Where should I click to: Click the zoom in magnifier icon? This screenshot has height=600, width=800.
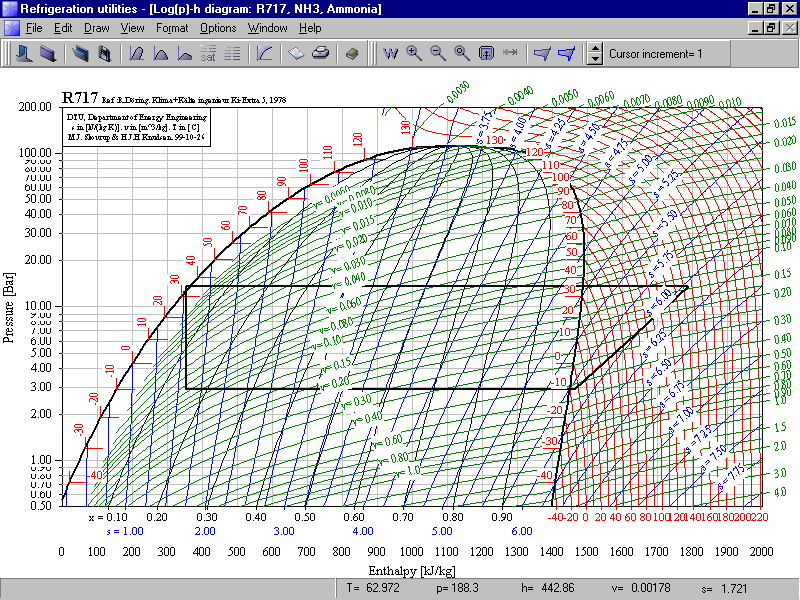point(414,54)
